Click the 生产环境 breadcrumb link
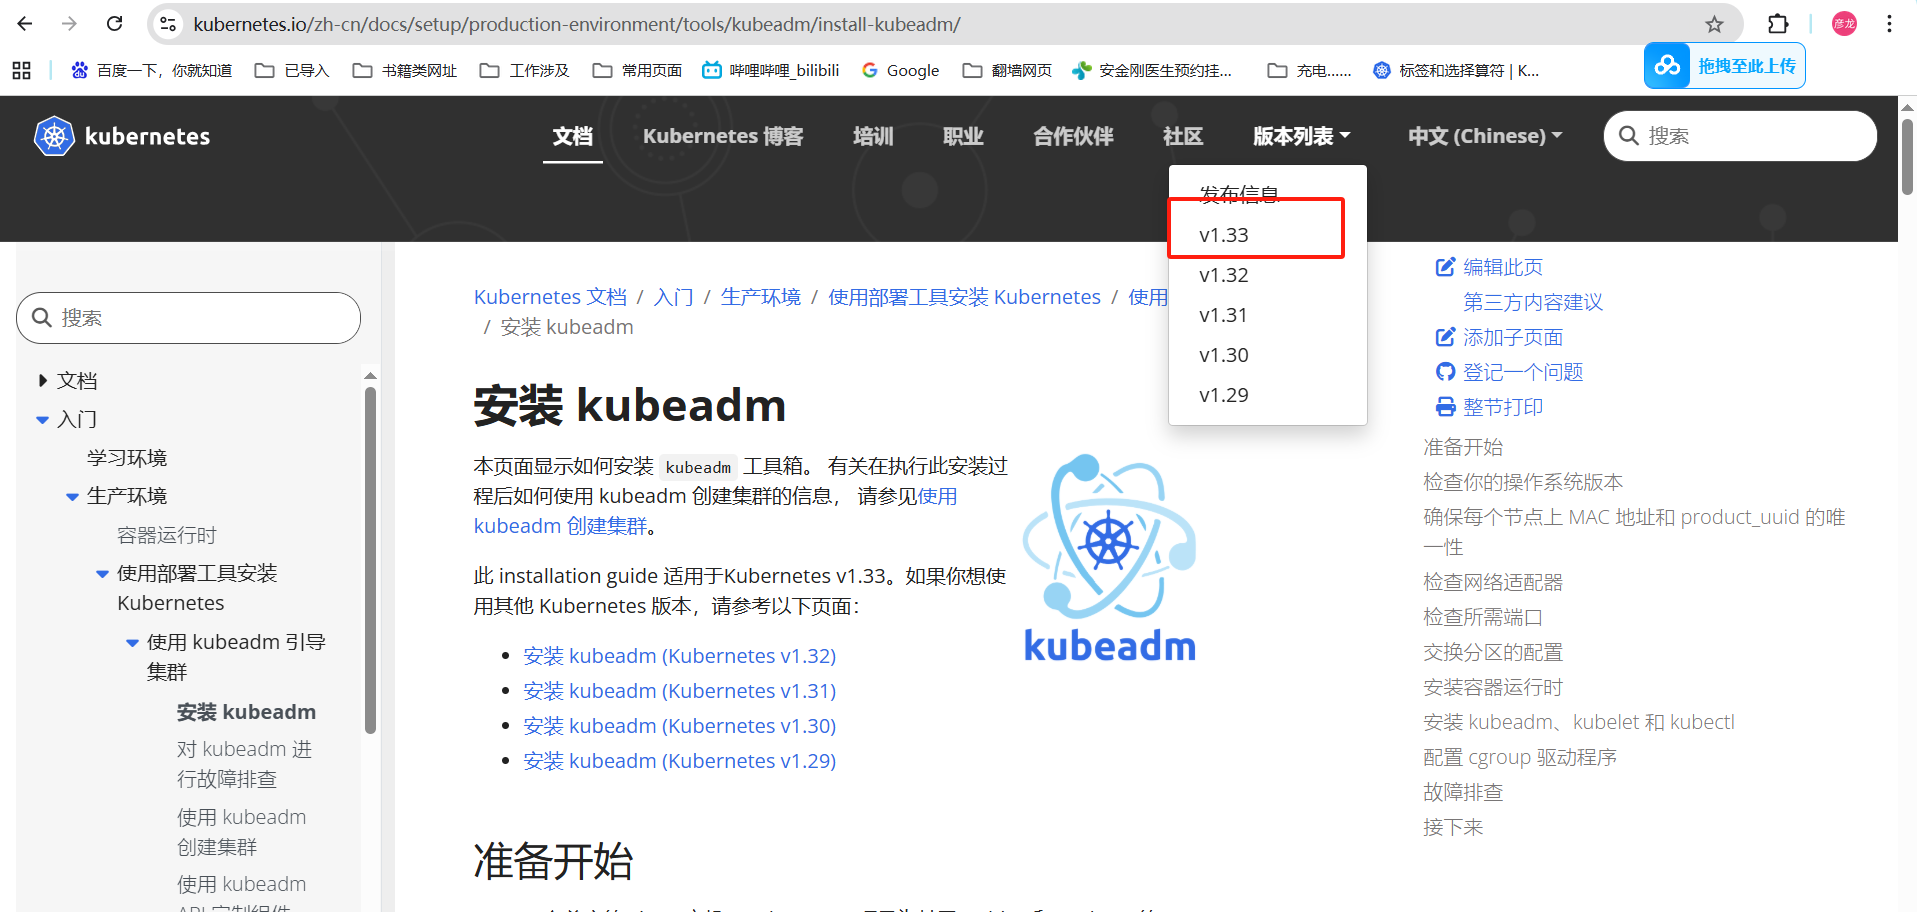1917x912 pixels. [x=761, y=297]
